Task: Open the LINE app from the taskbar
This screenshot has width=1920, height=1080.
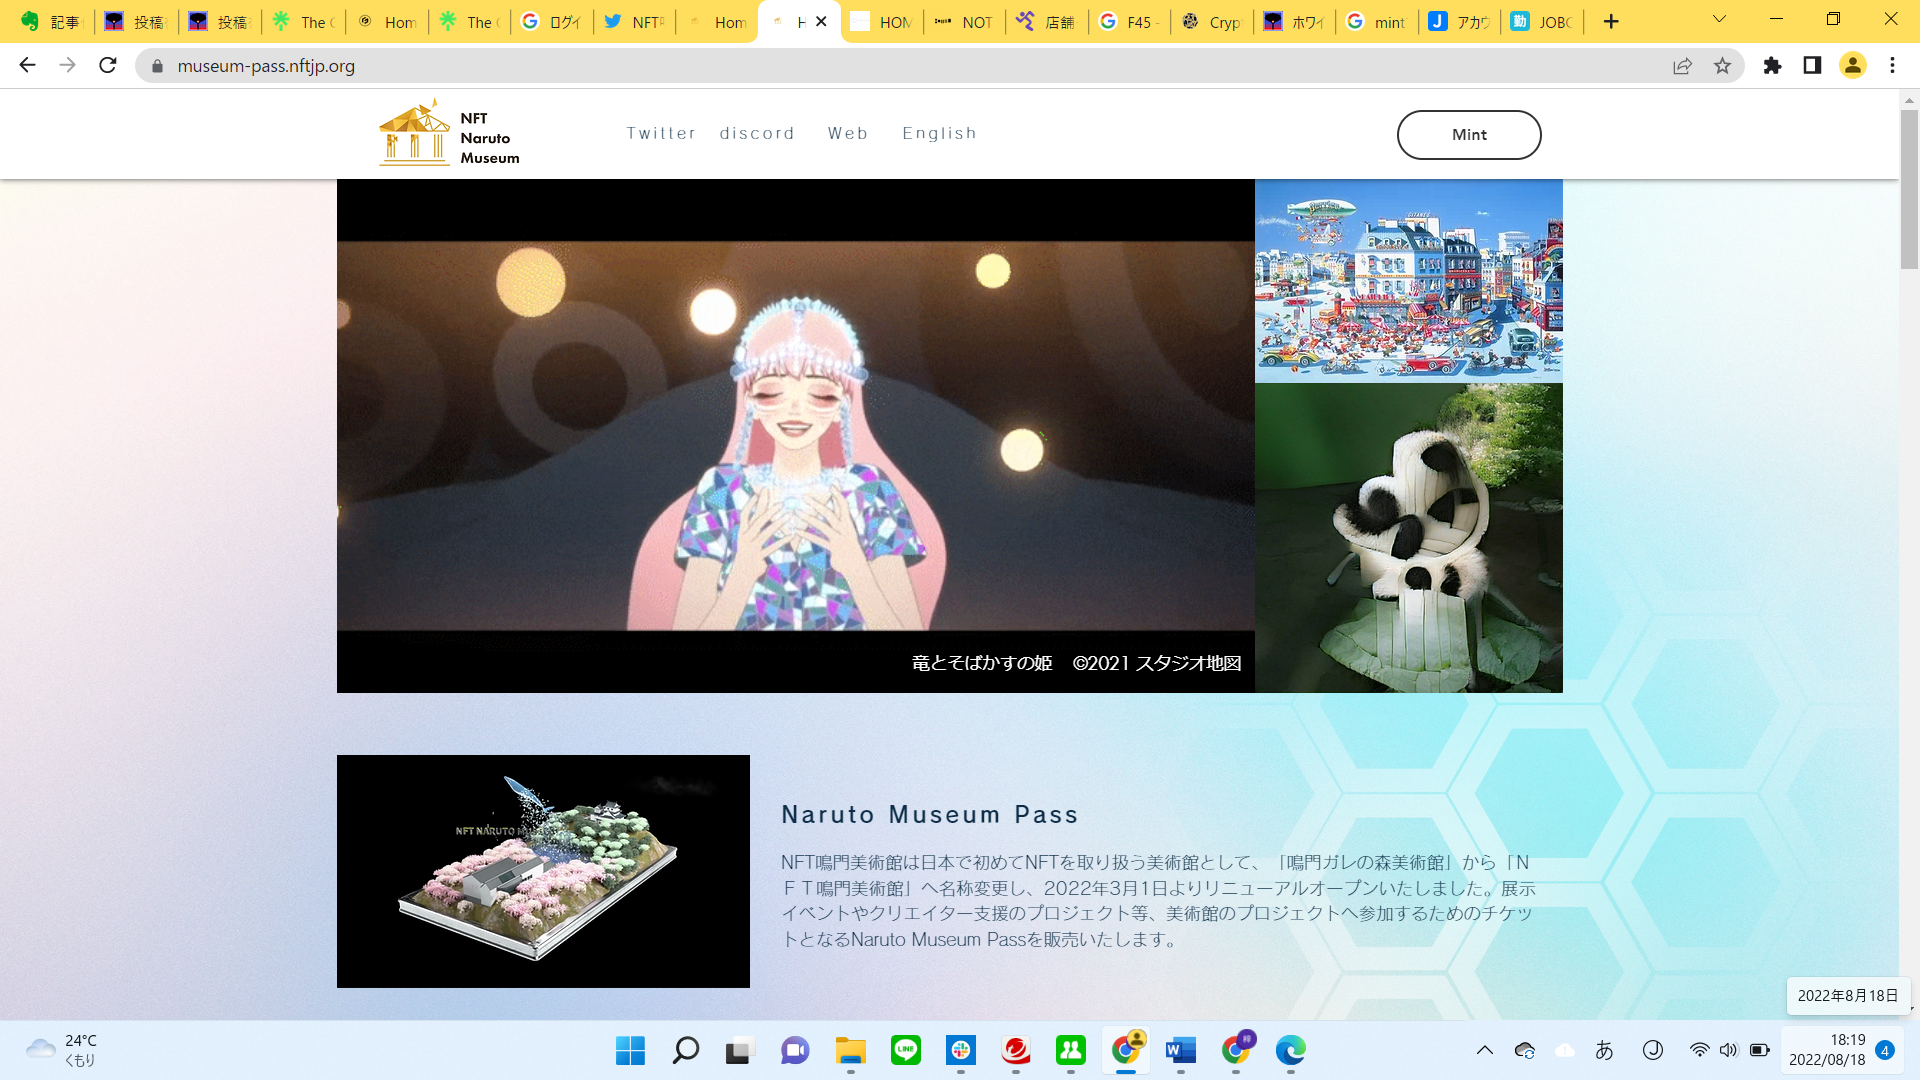Action: [x=905, y=1050]
